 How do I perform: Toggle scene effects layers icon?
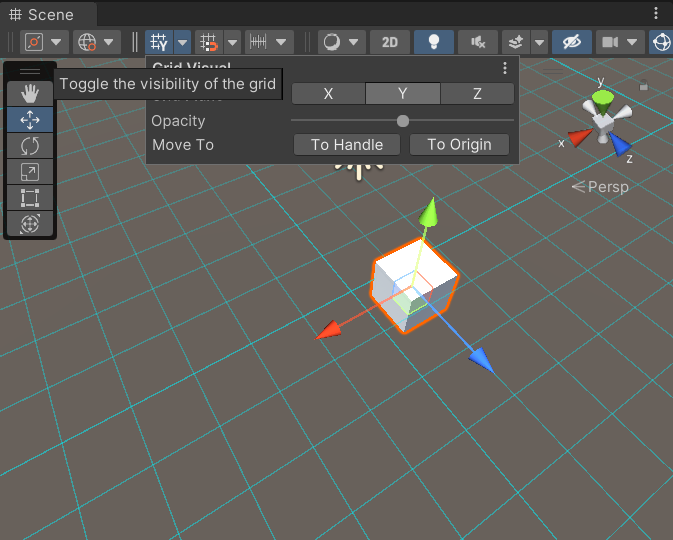516,42
